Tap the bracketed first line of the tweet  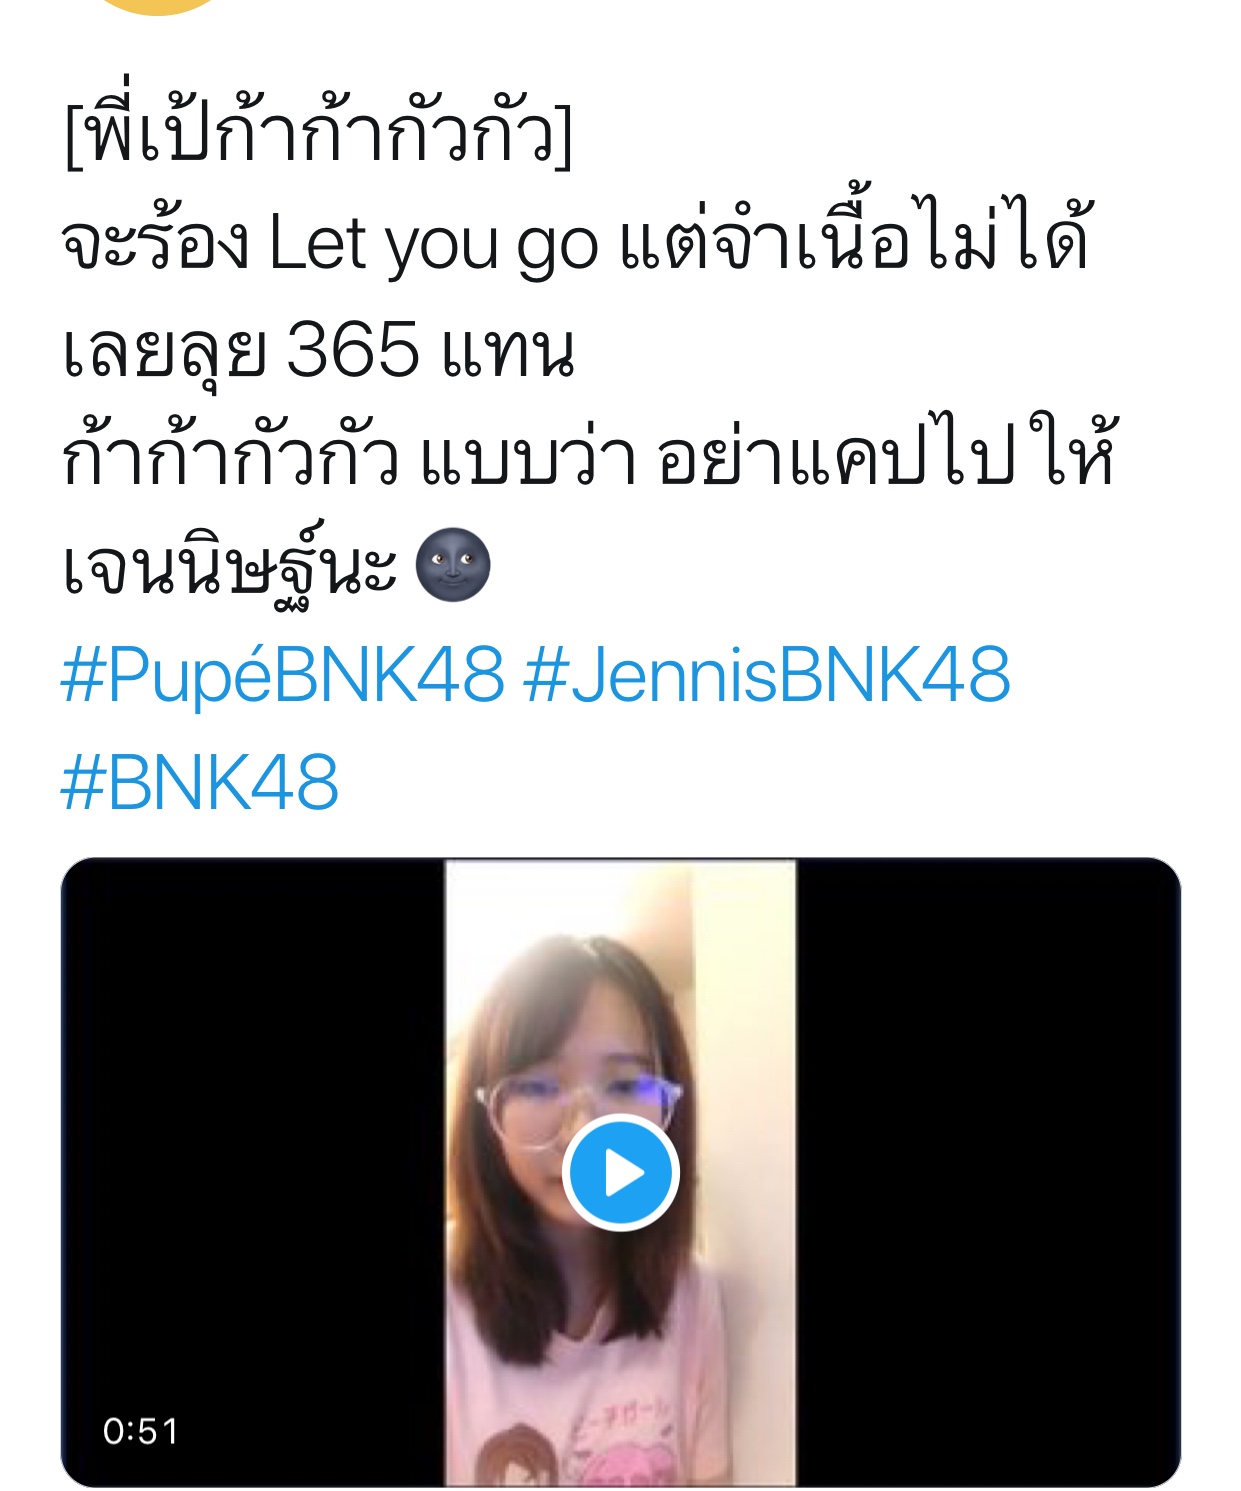point(319,135)
